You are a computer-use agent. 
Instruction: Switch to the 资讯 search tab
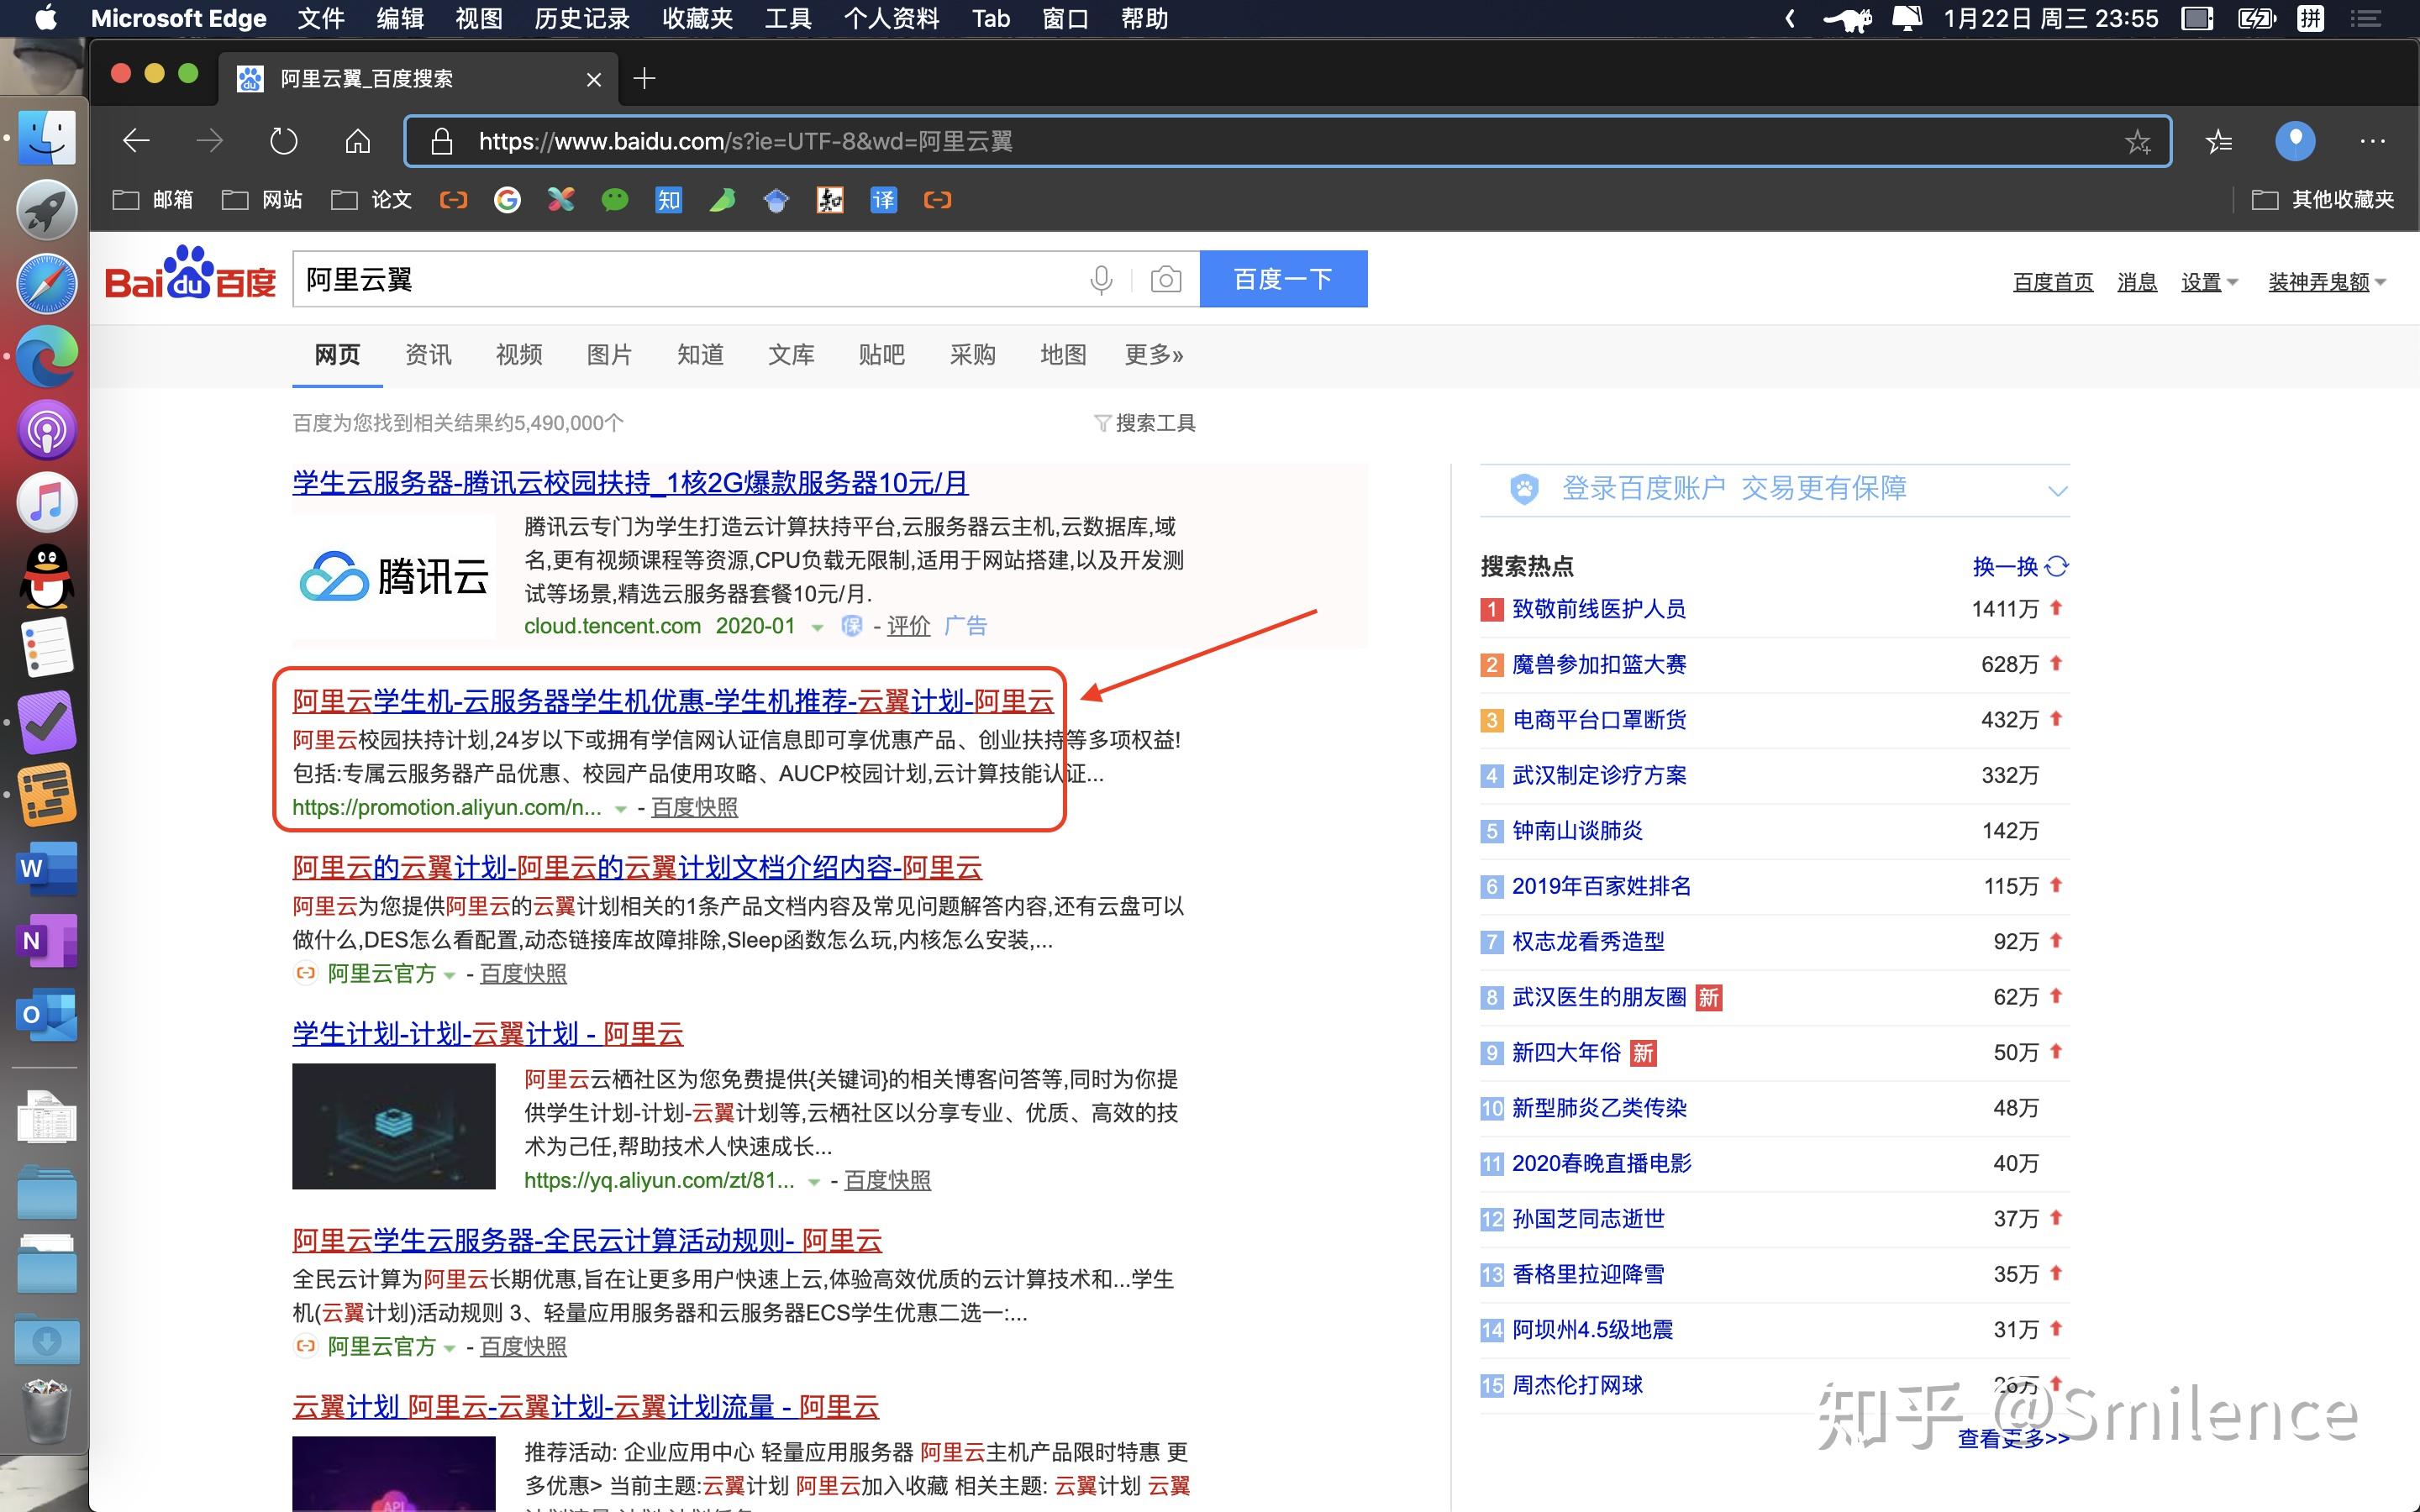click(x=428, y=355)
